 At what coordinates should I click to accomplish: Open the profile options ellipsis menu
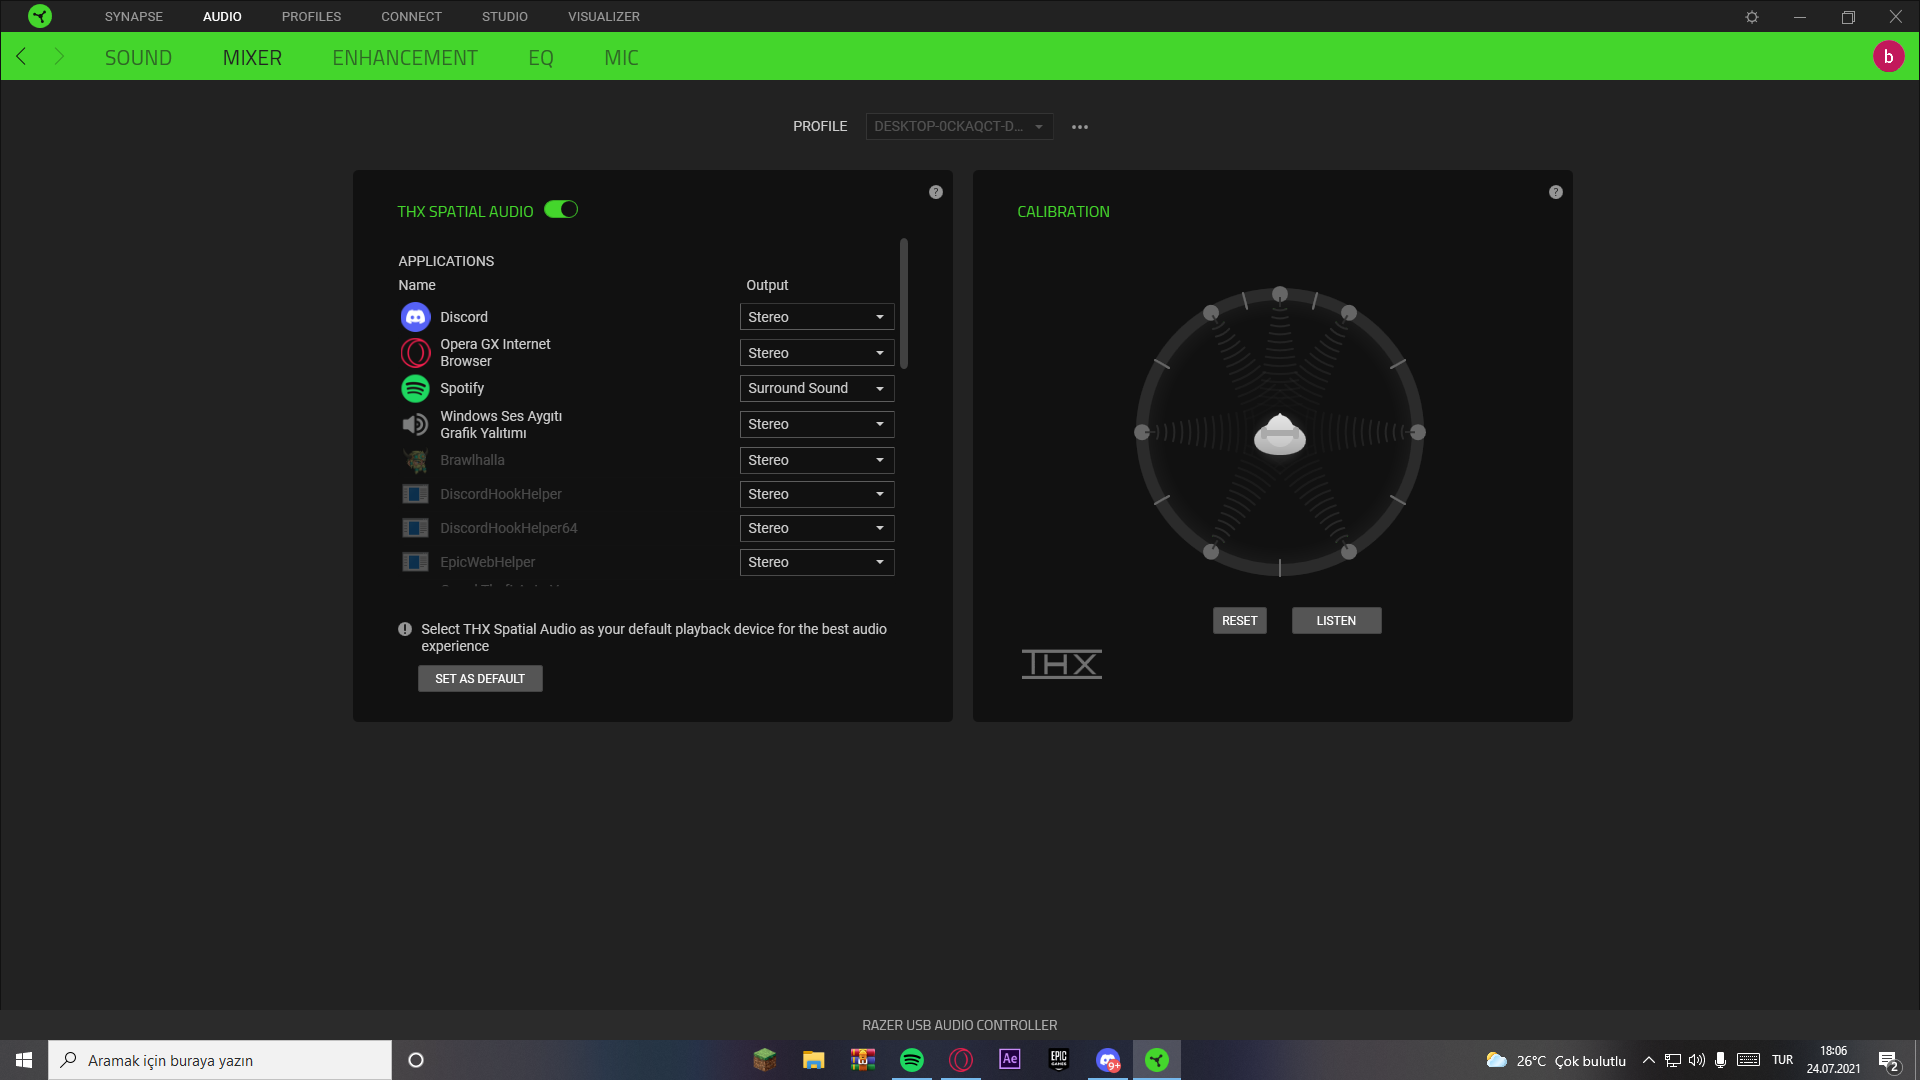point(1080,127)
